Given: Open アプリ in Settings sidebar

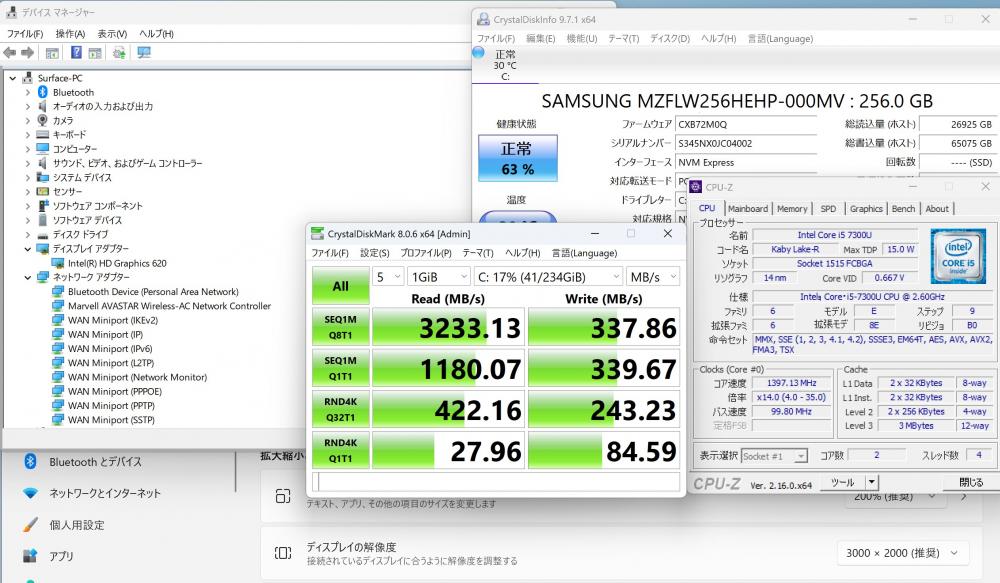Looking at the screenshot, I should [61, 556].
